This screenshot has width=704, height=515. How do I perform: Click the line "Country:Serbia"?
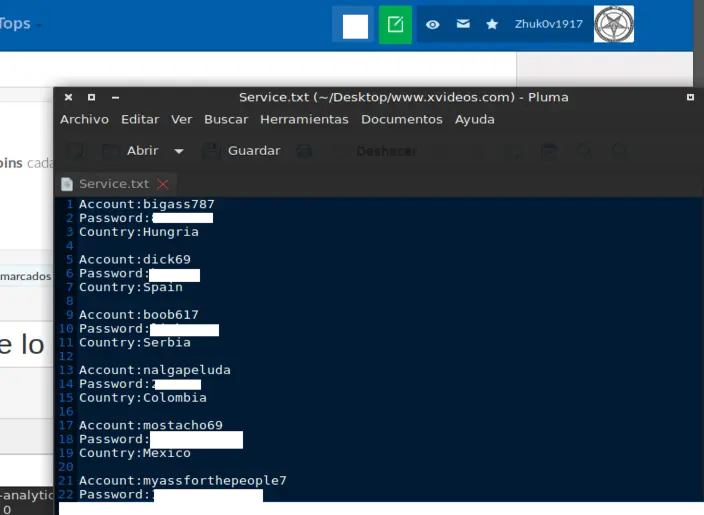[x=135, y=343]
